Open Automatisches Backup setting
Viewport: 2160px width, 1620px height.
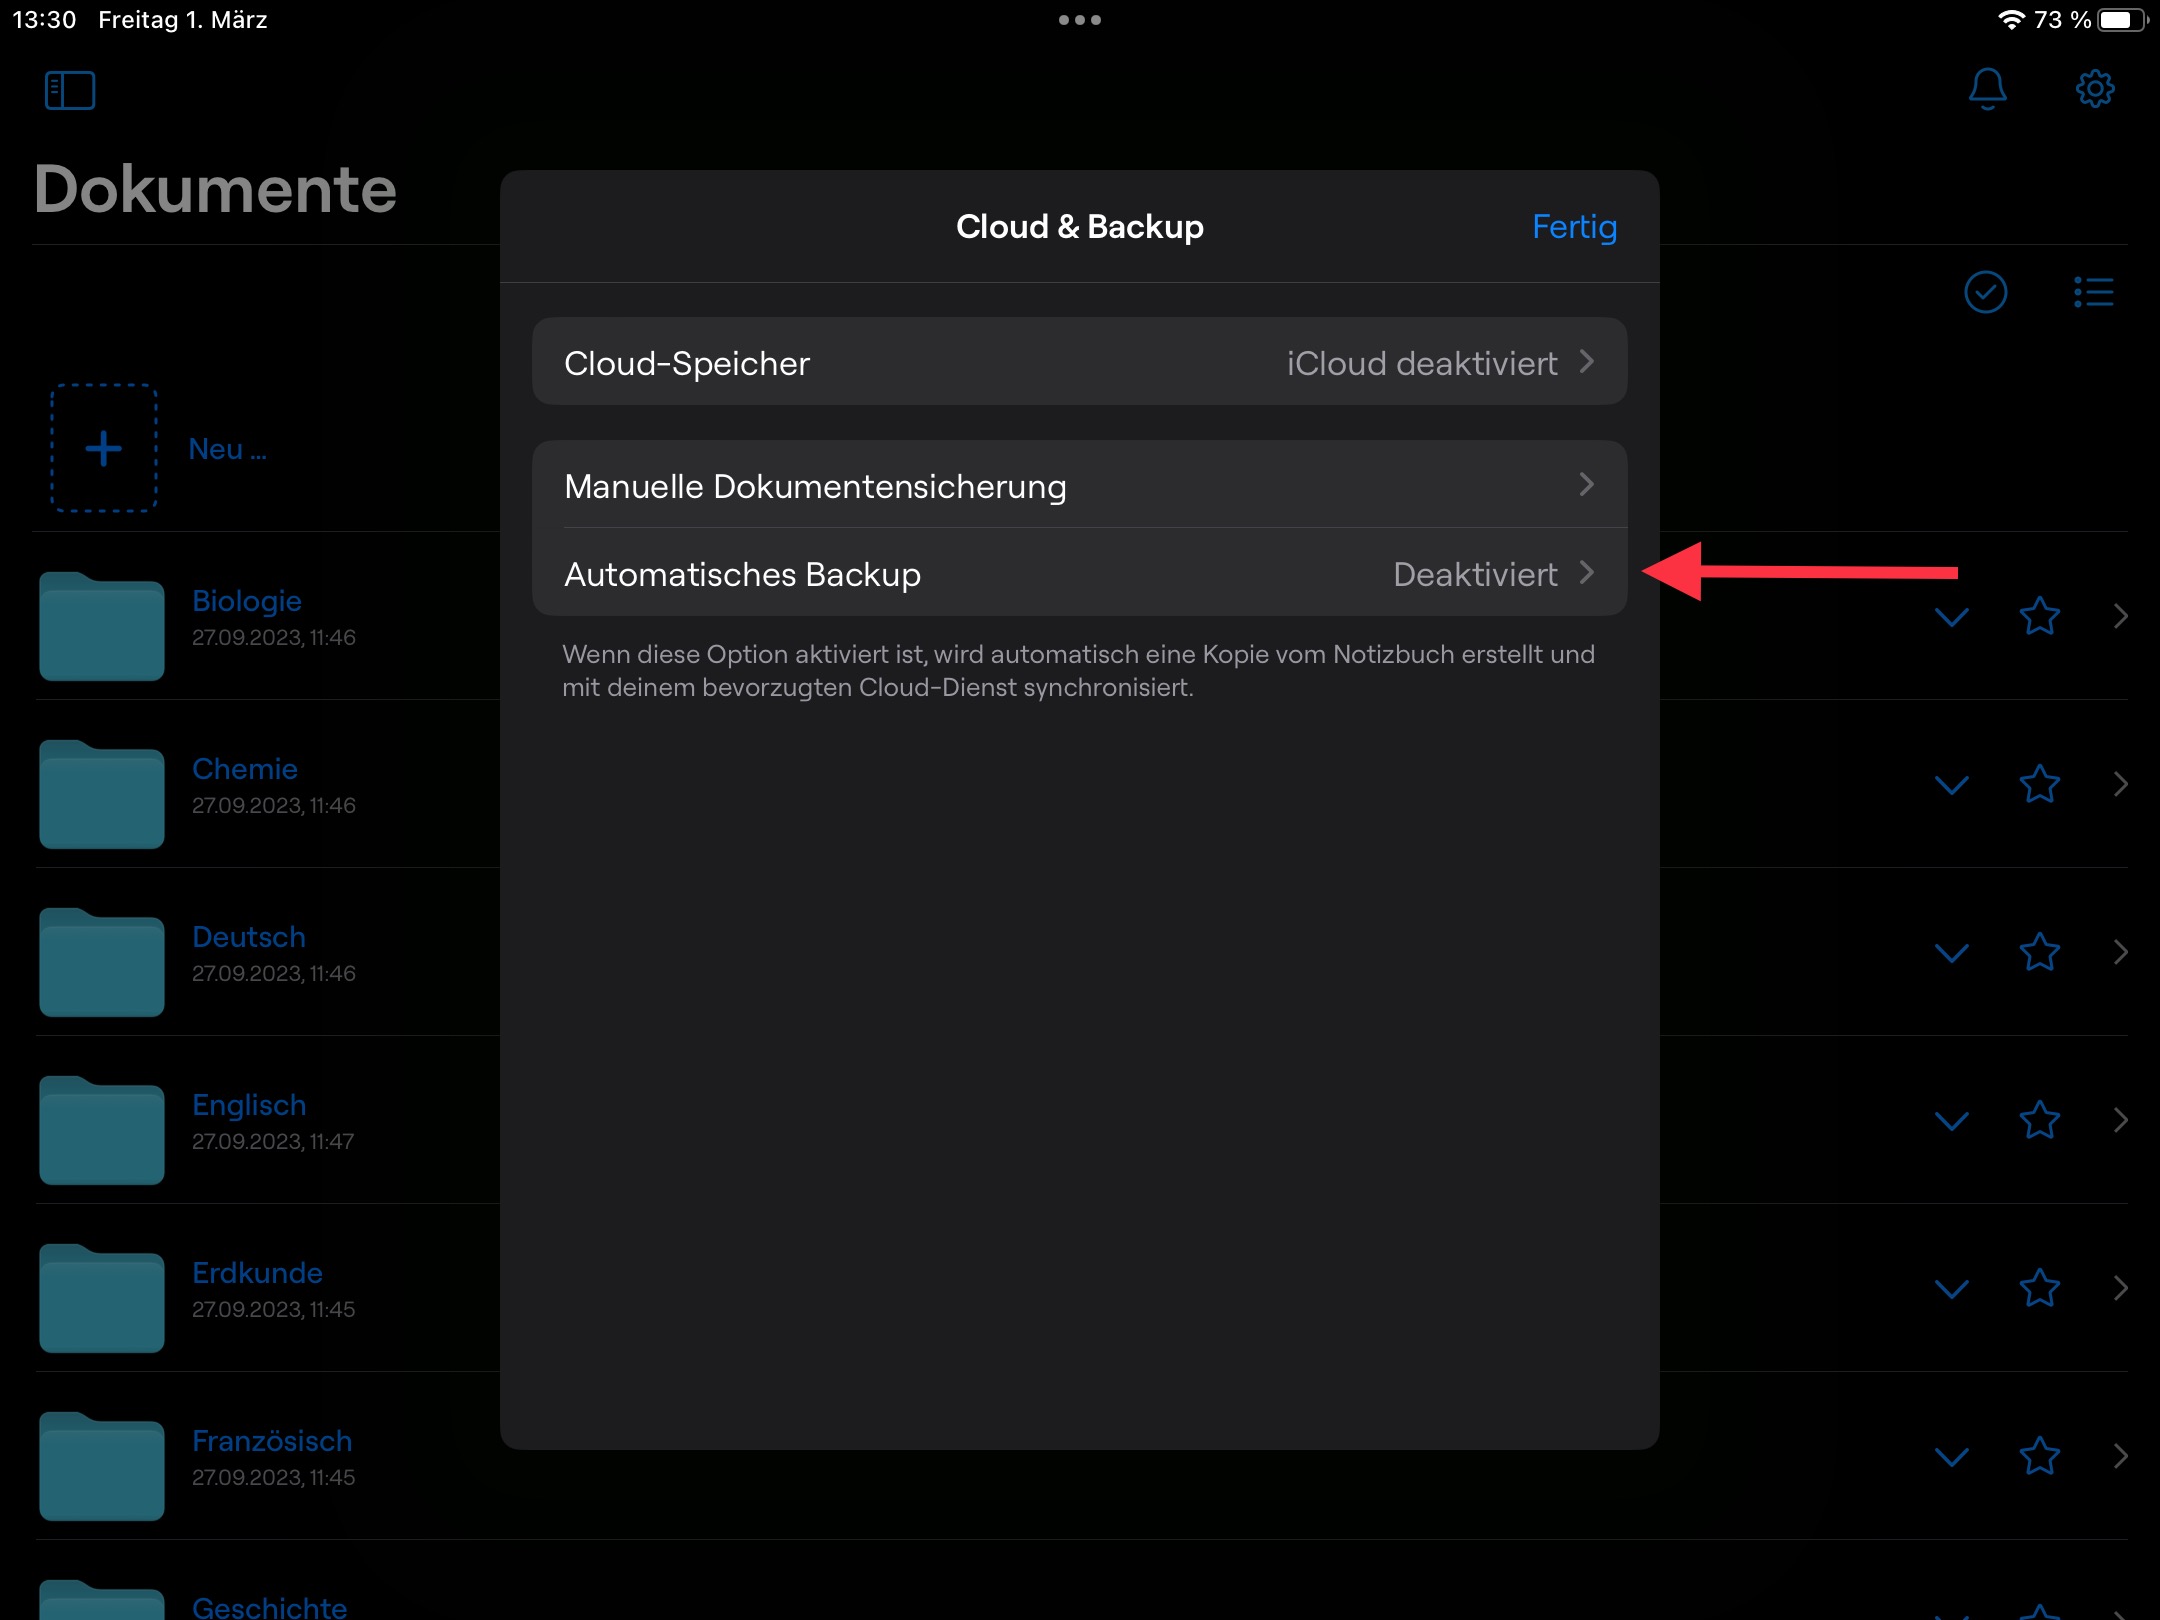click(1079, 574)
